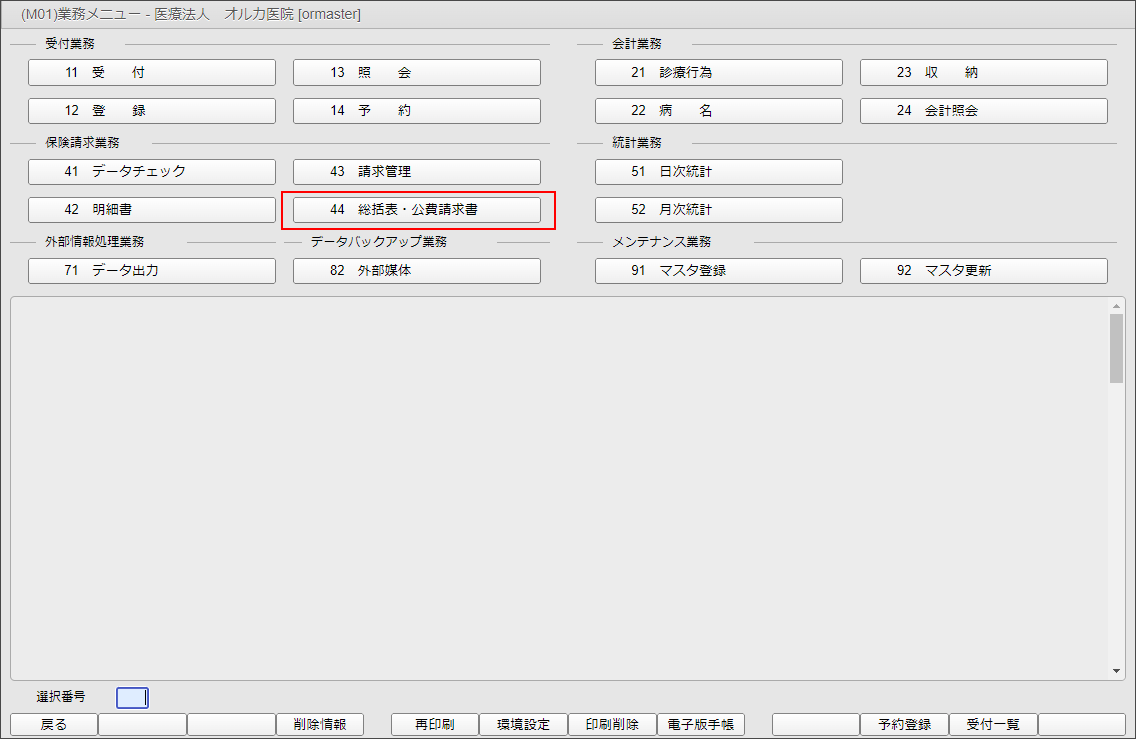Open the 受付一覧 reception list
This screenshot has width=1136, height=739.
coord(992,724)
